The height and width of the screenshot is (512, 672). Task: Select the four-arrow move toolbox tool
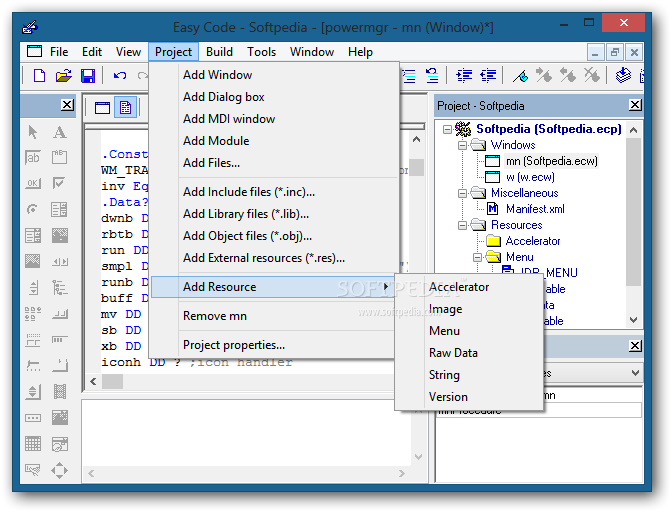pos(59,470)
